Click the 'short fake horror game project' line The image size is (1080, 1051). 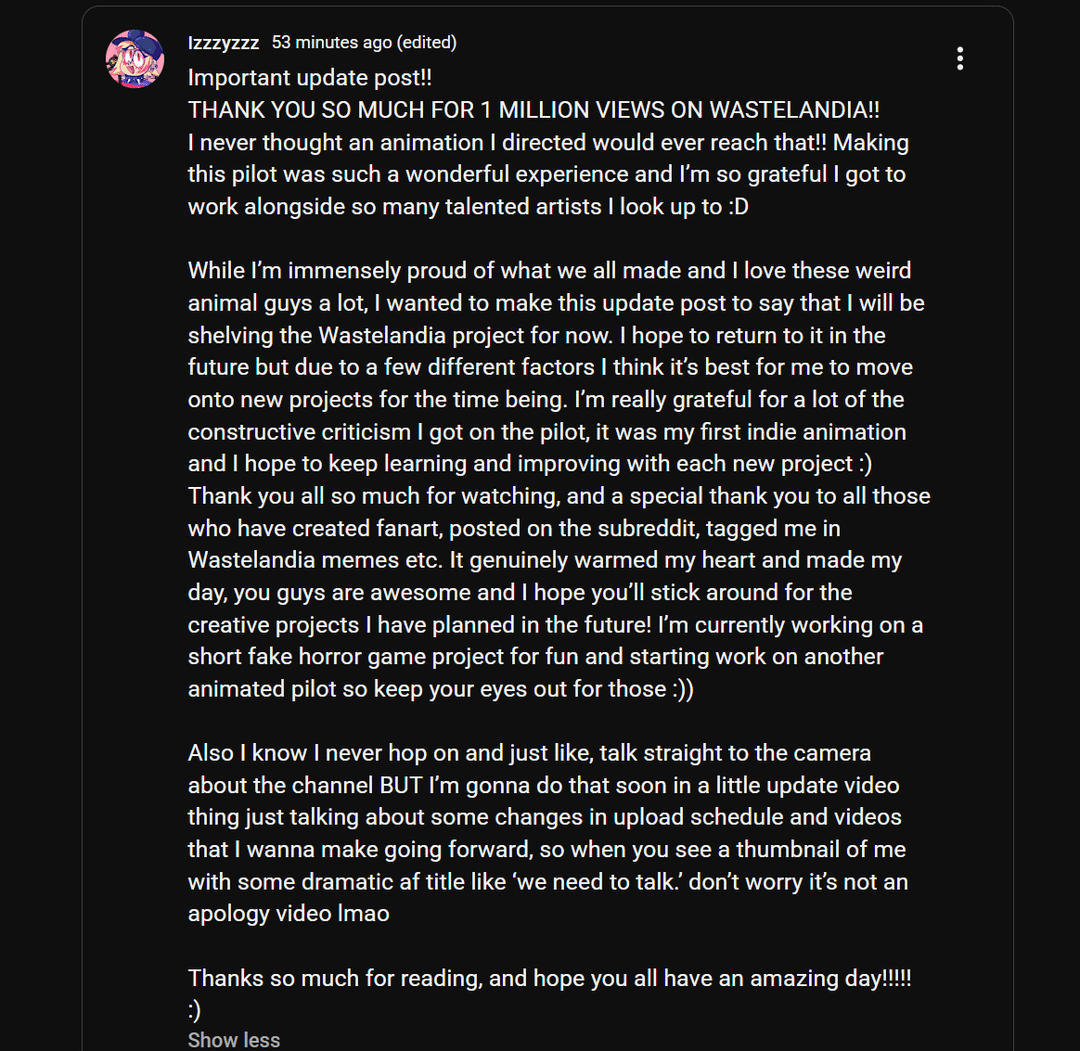point(535,656)
